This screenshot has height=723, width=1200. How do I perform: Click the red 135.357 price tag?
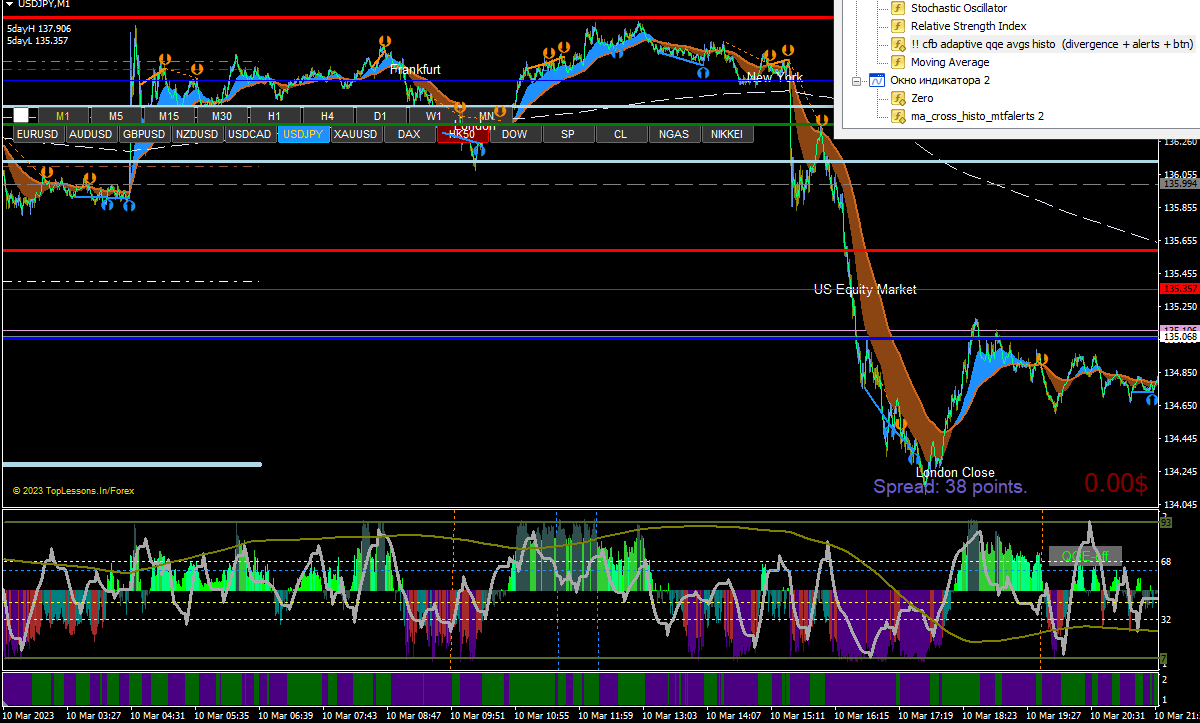click(x=1179, y=289)
